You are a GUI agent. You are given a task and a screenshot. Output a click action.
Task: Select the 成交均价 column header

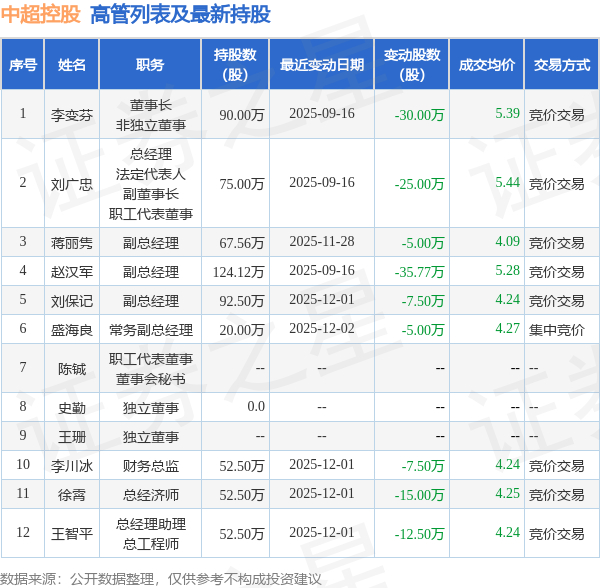[x=486, y=65]
